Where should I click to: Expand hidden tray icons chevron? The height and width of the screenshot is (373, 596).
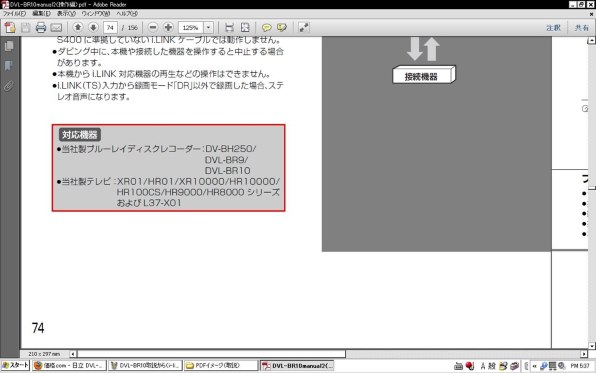pyautogui.click(x=534, y=366)
